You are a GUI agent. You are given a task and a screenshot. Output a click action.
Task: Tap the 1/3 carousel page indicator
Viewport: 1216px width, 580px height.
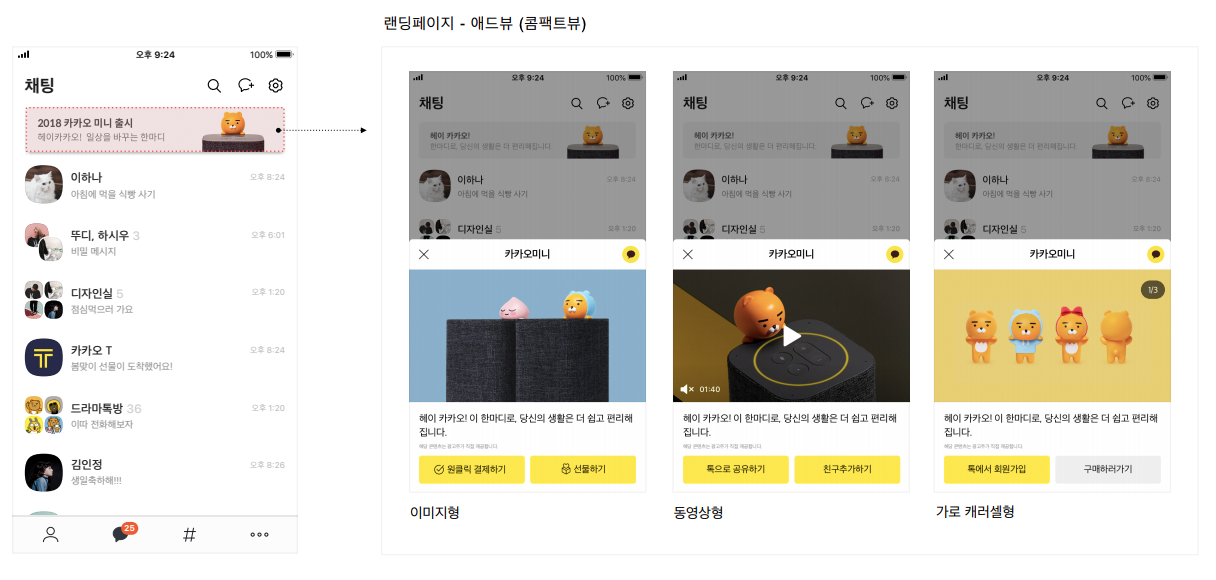(1153, 290)
